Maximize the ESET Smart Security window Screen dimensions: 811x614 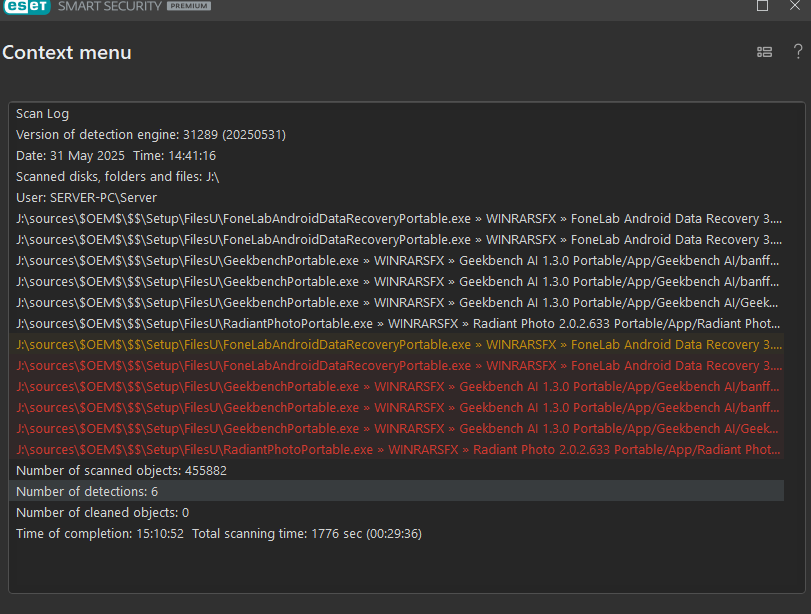point(762,6)
